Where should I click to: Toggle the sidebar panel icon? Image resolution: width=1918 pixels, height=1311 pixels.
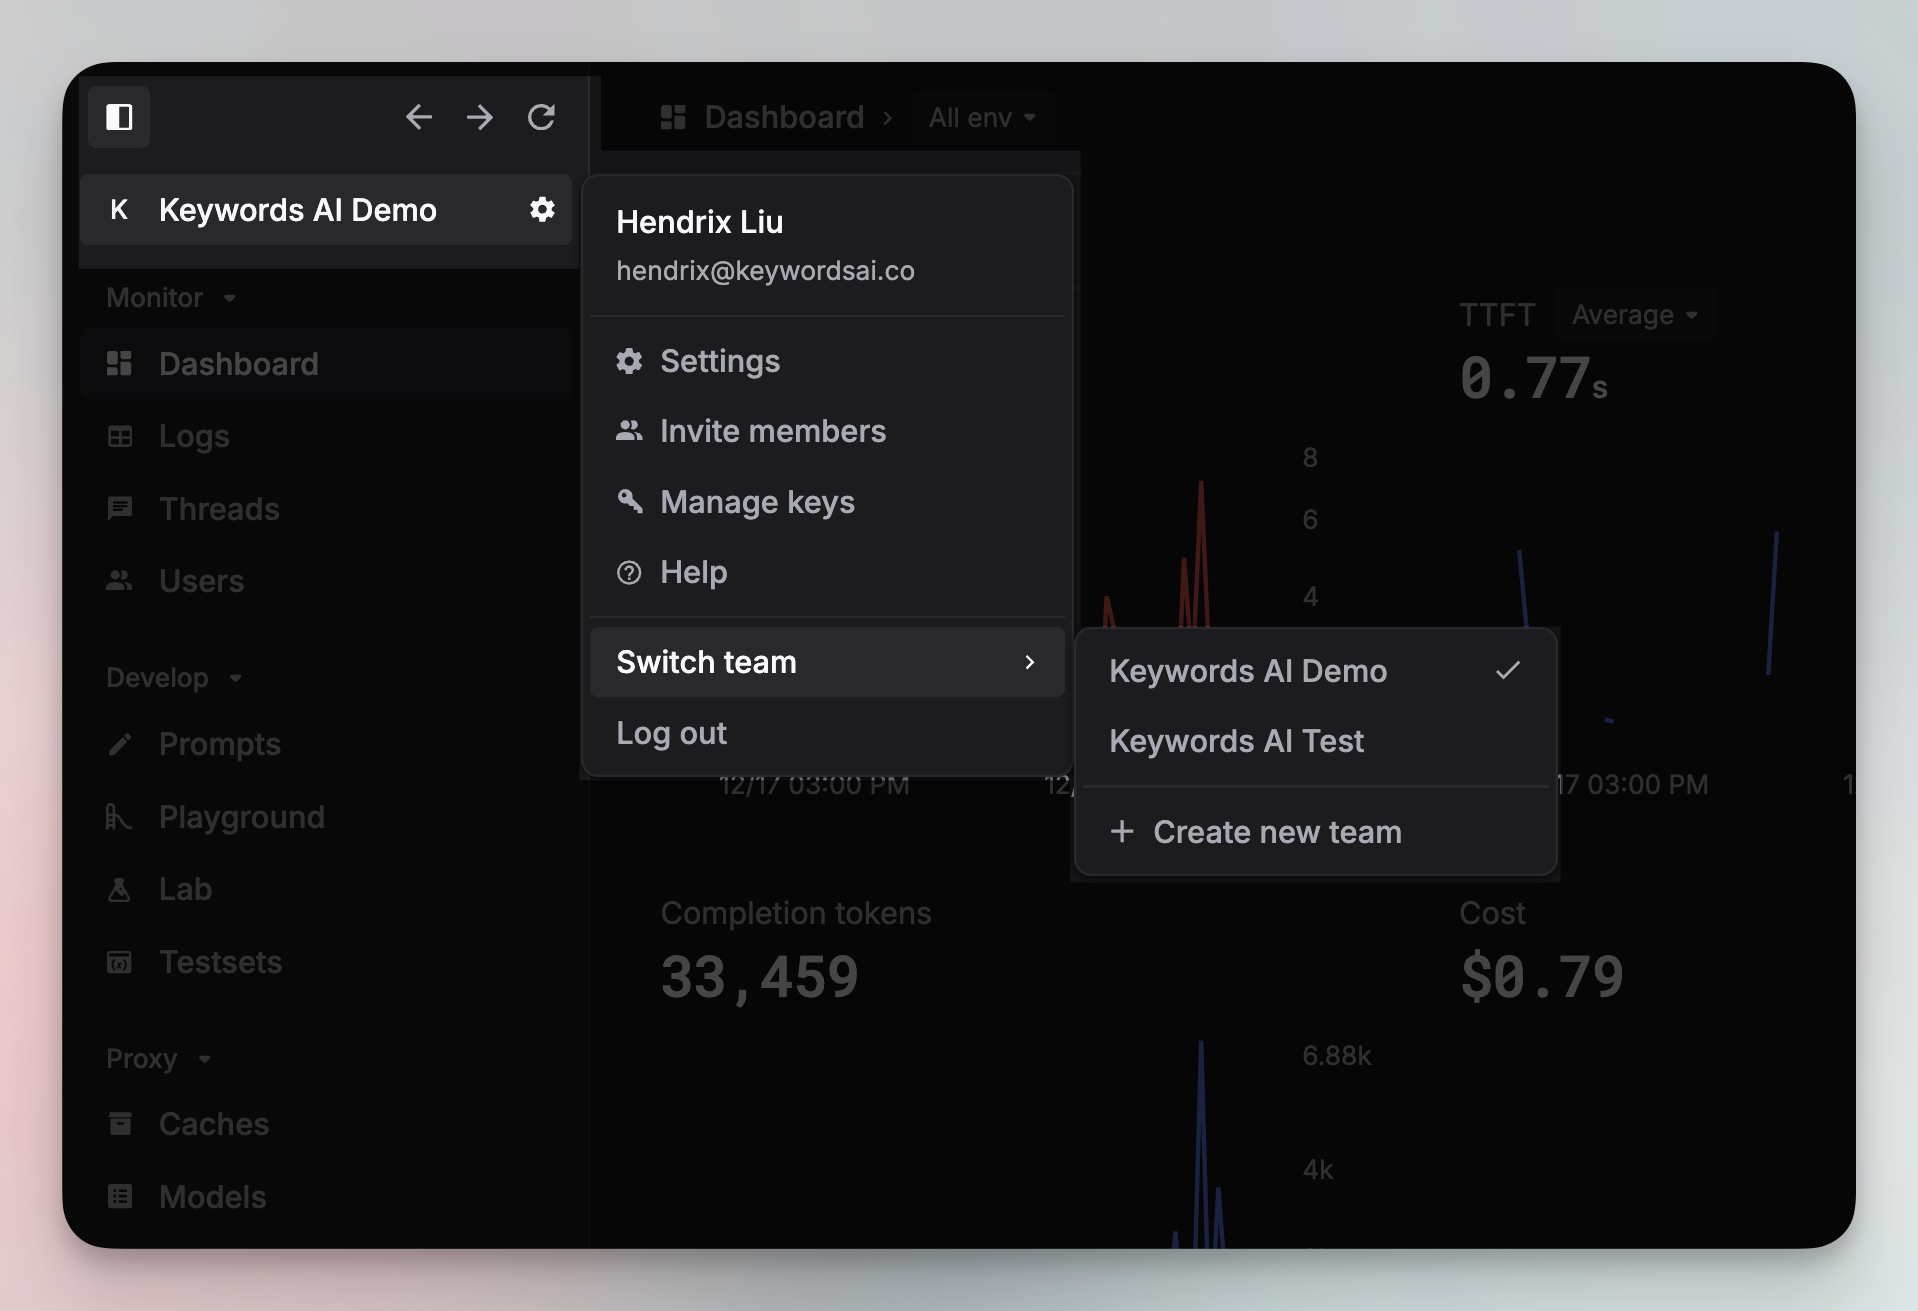(119, 117)
